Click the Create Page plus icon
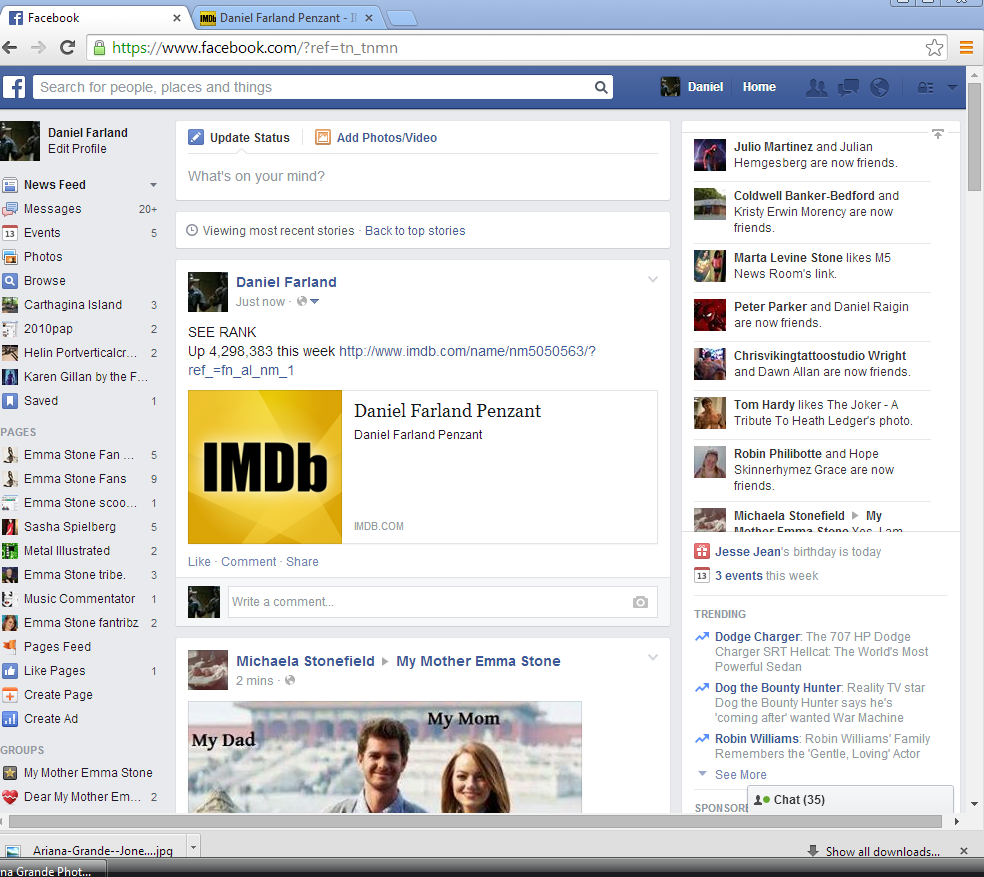 (9, 695)
